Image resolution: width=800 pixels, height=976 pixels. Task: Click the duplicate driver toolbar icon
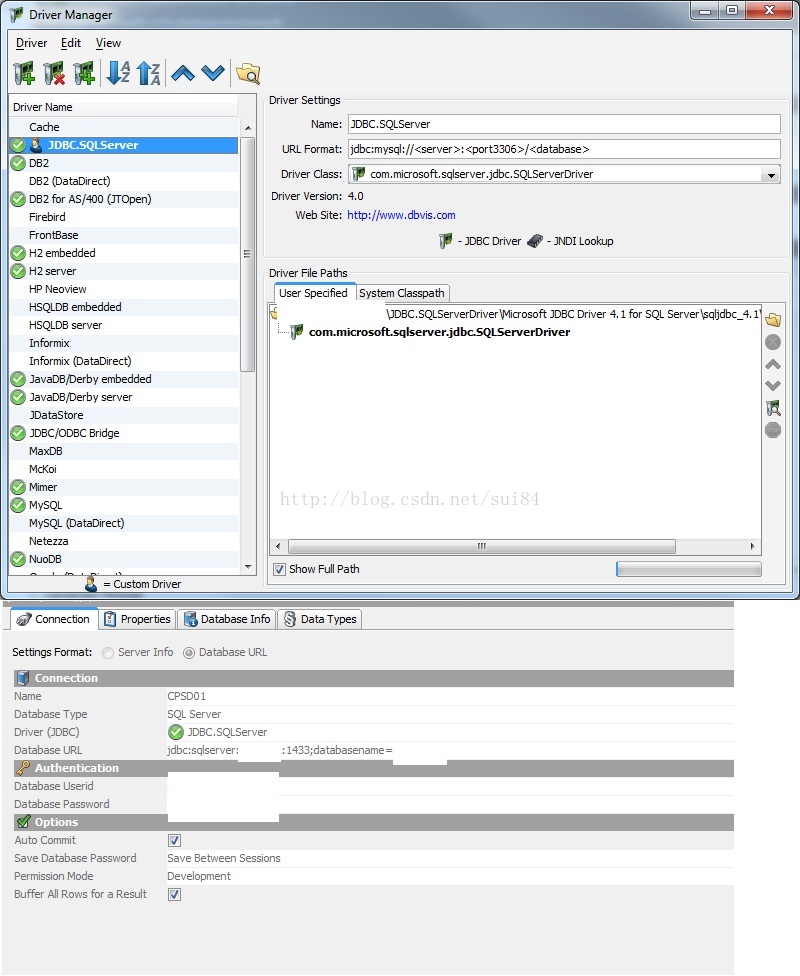[84, 73]
